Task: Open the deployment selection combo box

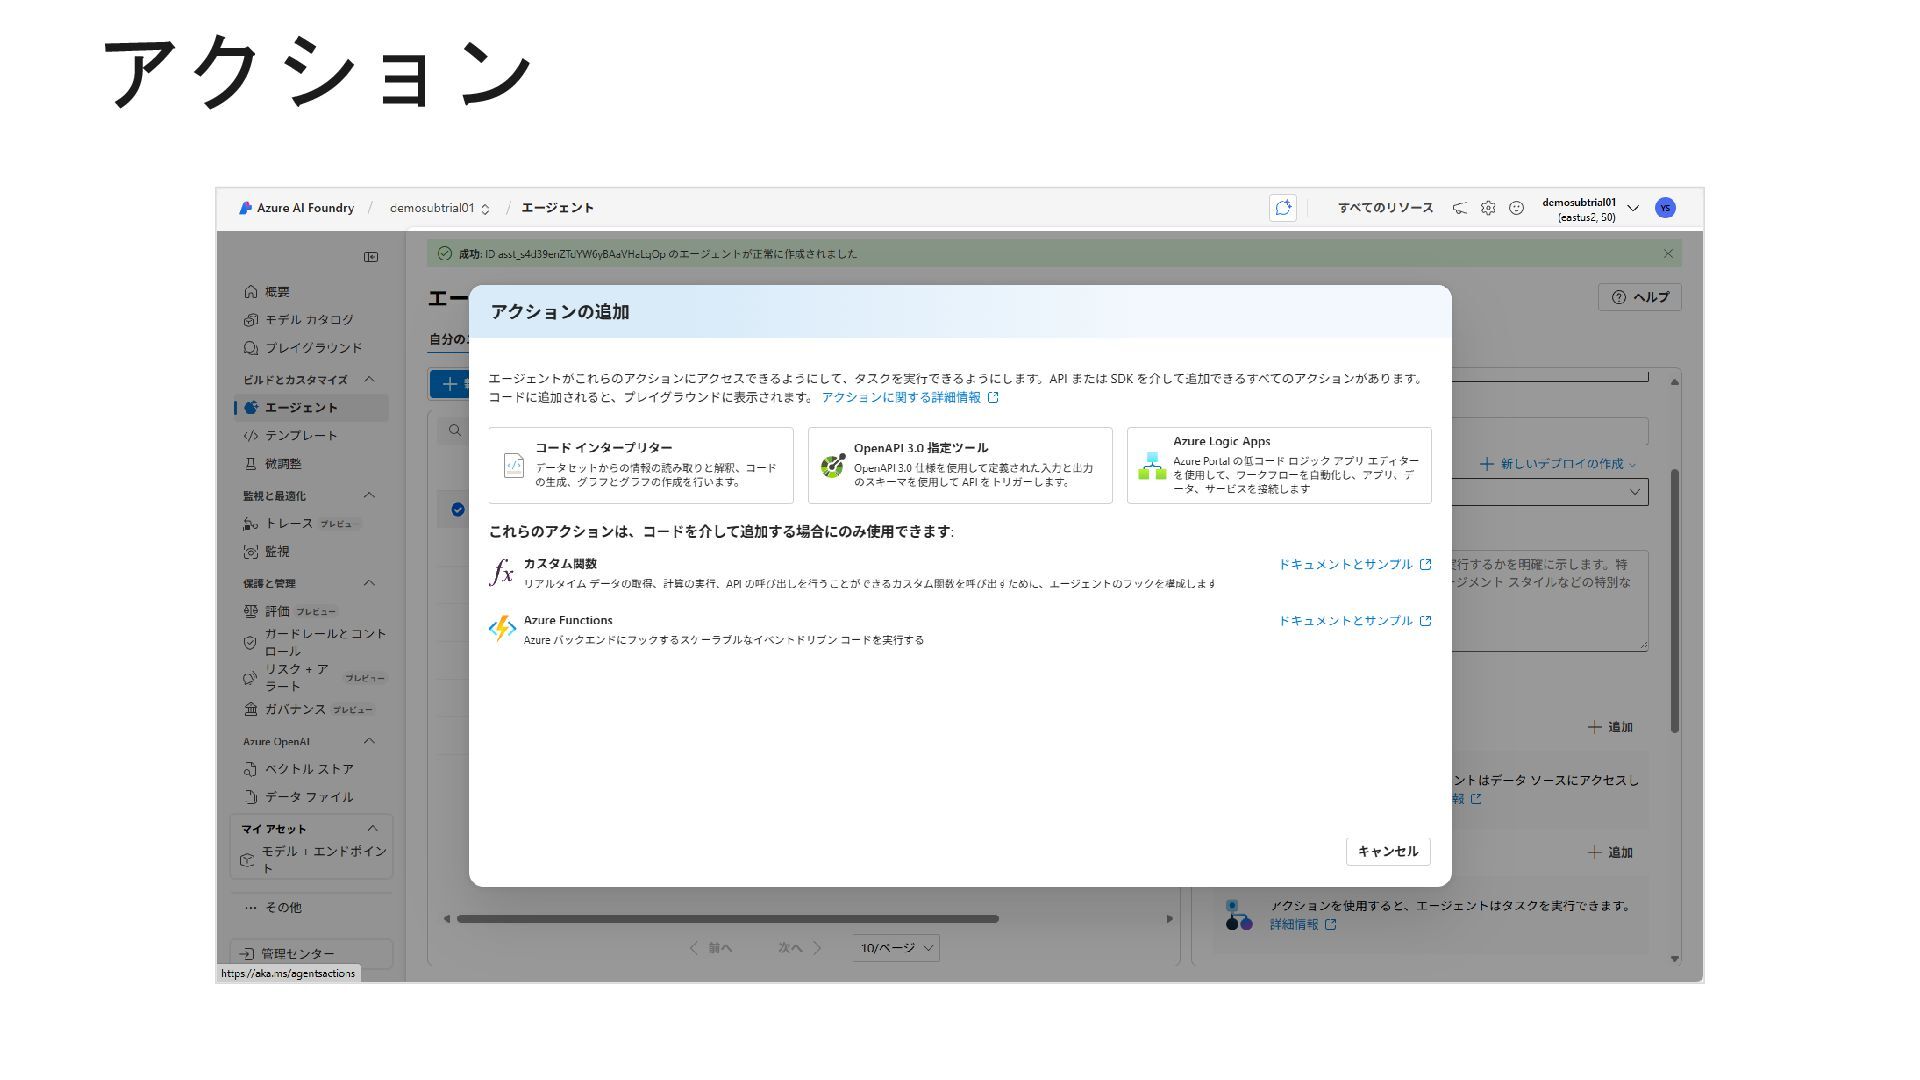Action: click(x=1548, y=492)
